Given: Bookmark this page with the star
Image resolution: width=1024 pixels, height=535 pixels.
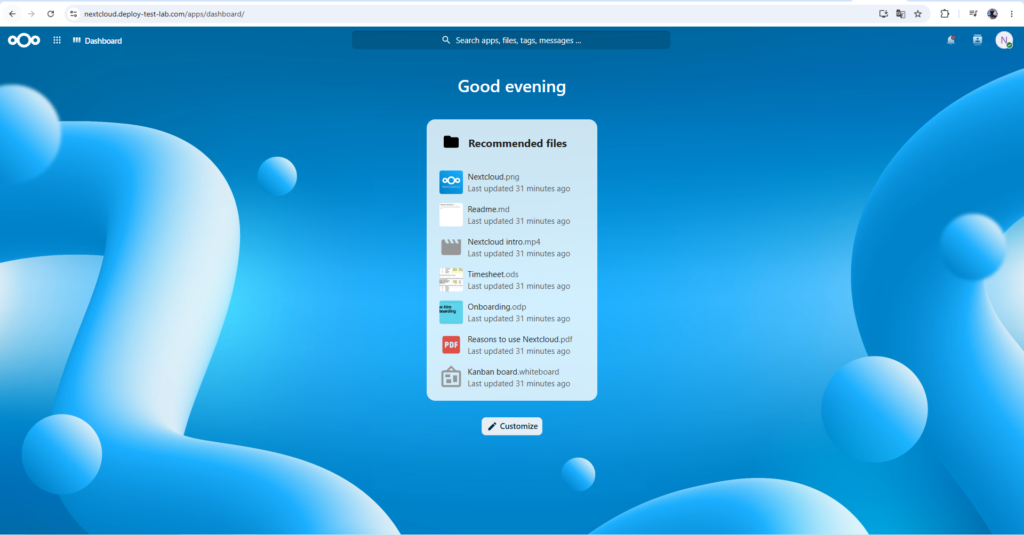Looking at the screenshot, I should click(x=918, y=14).
